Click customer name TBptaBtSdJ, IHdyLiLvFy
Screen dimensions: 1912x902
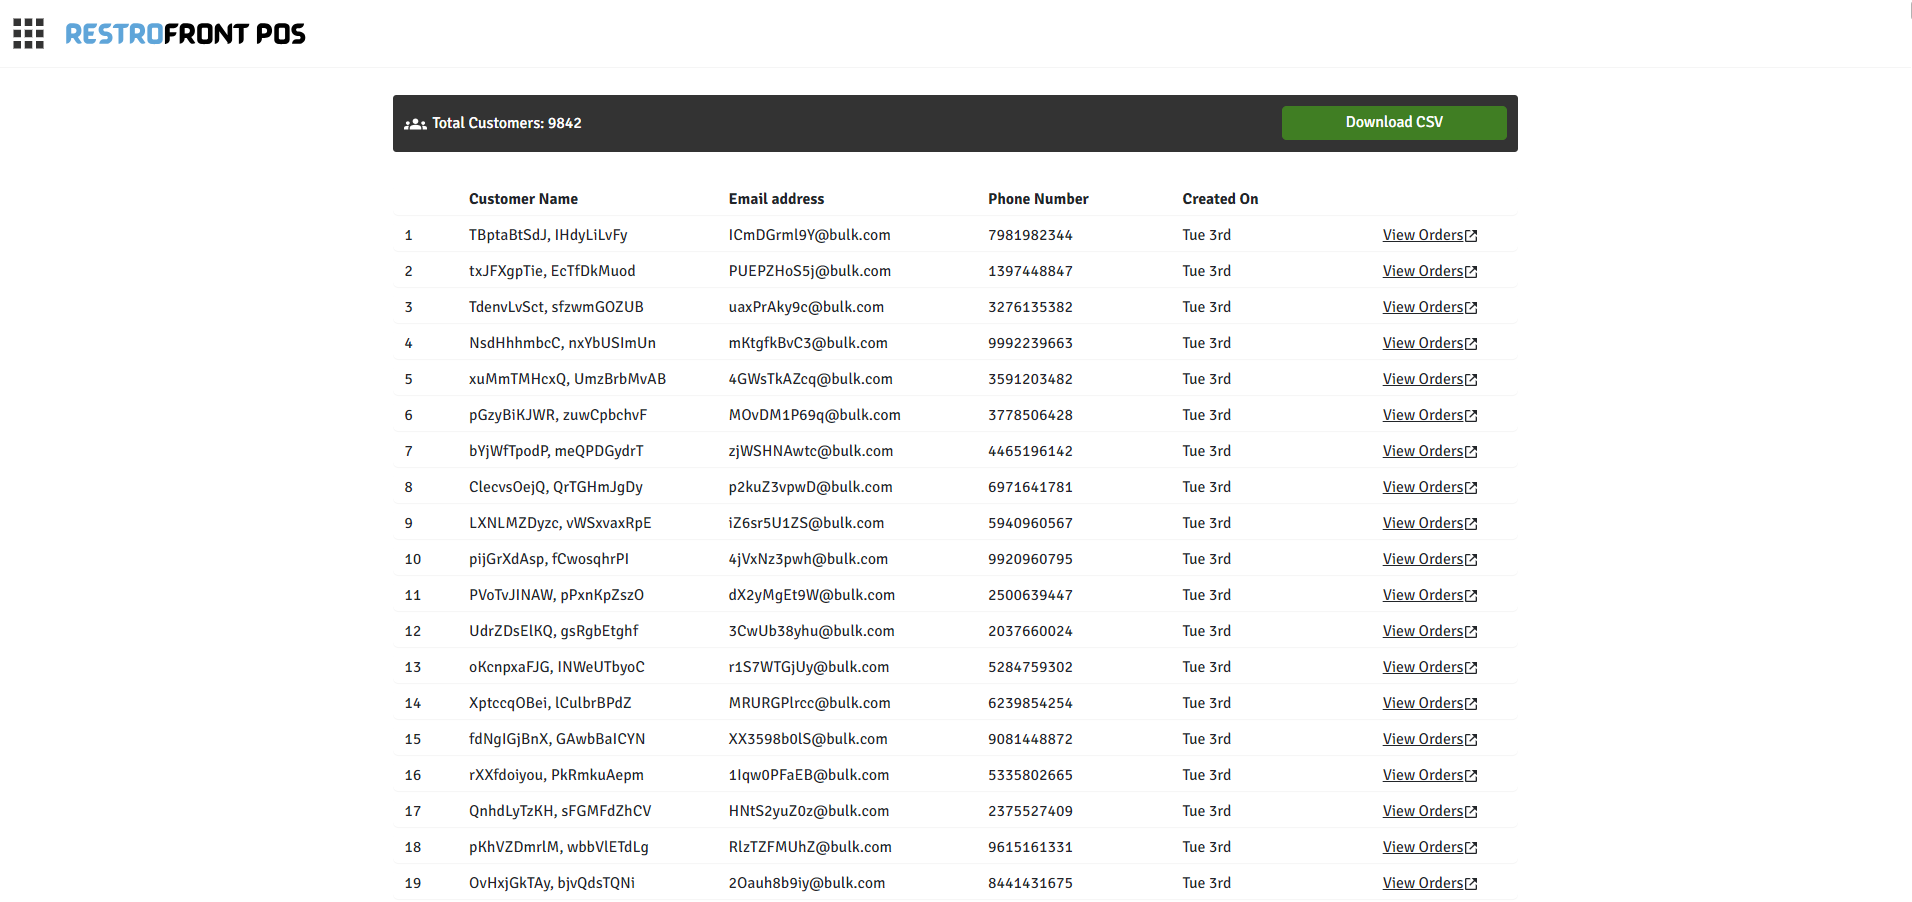pos(548,235)
